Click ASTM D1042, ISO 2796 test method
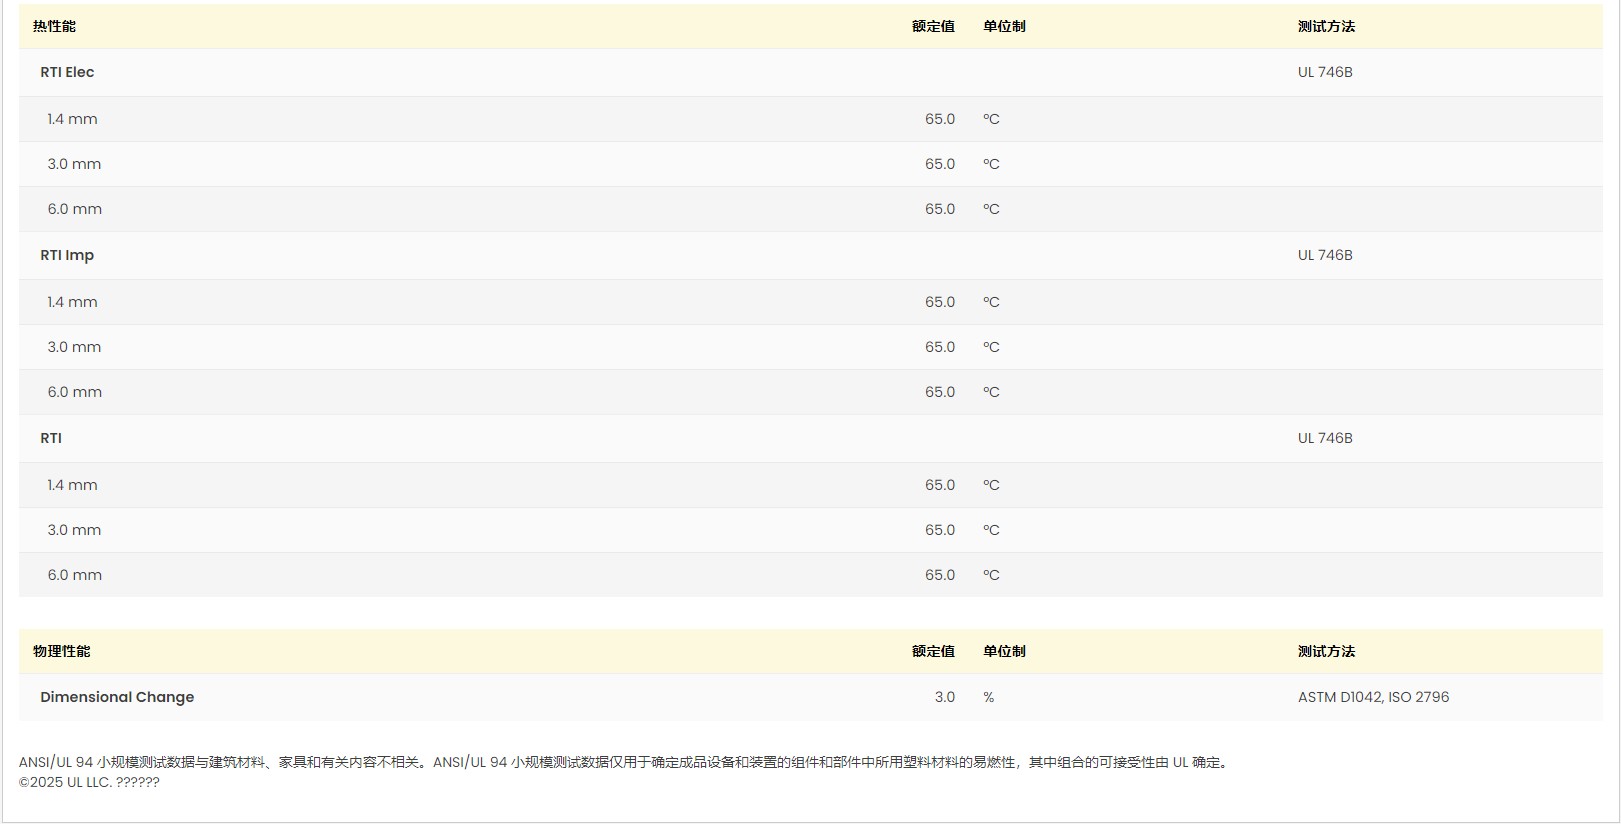1621x824 pixels. (x=1373, y=697)
